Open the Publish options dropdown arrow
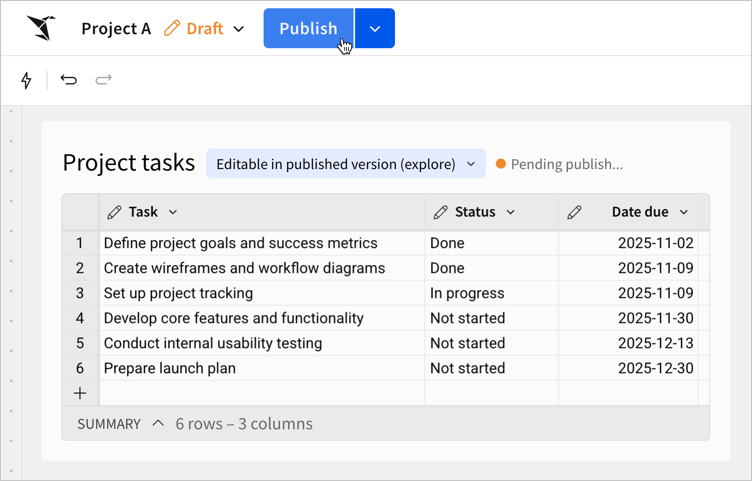The image size is (752, 481). (375, 29)
